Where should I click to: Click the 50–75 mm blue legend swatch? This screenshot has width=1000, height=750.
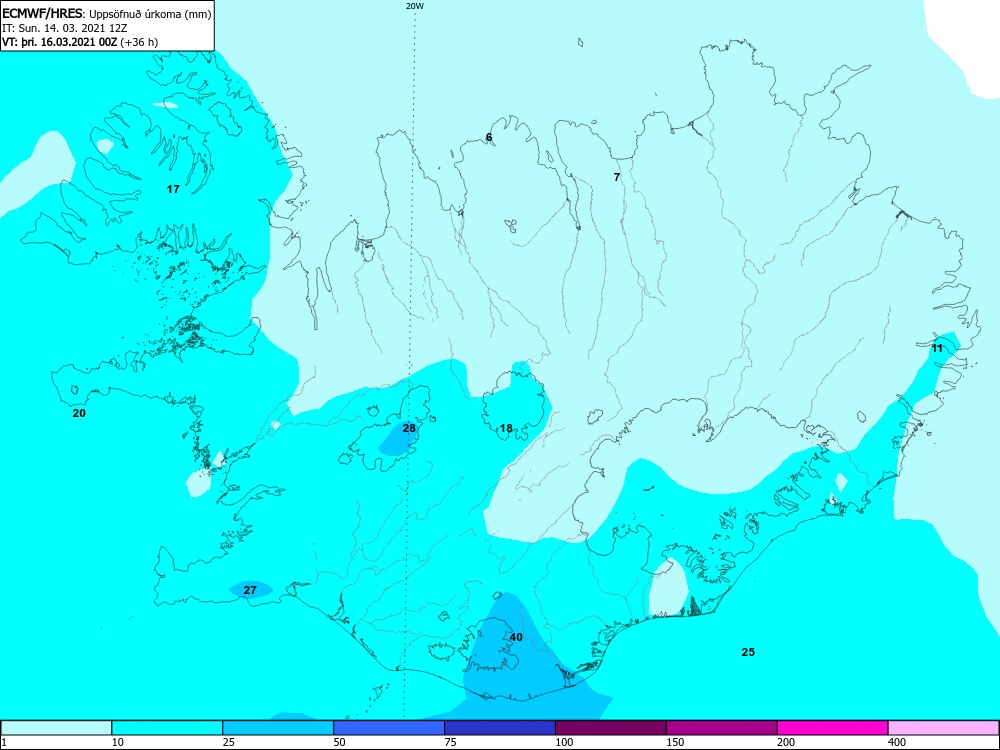coord(389,728)
